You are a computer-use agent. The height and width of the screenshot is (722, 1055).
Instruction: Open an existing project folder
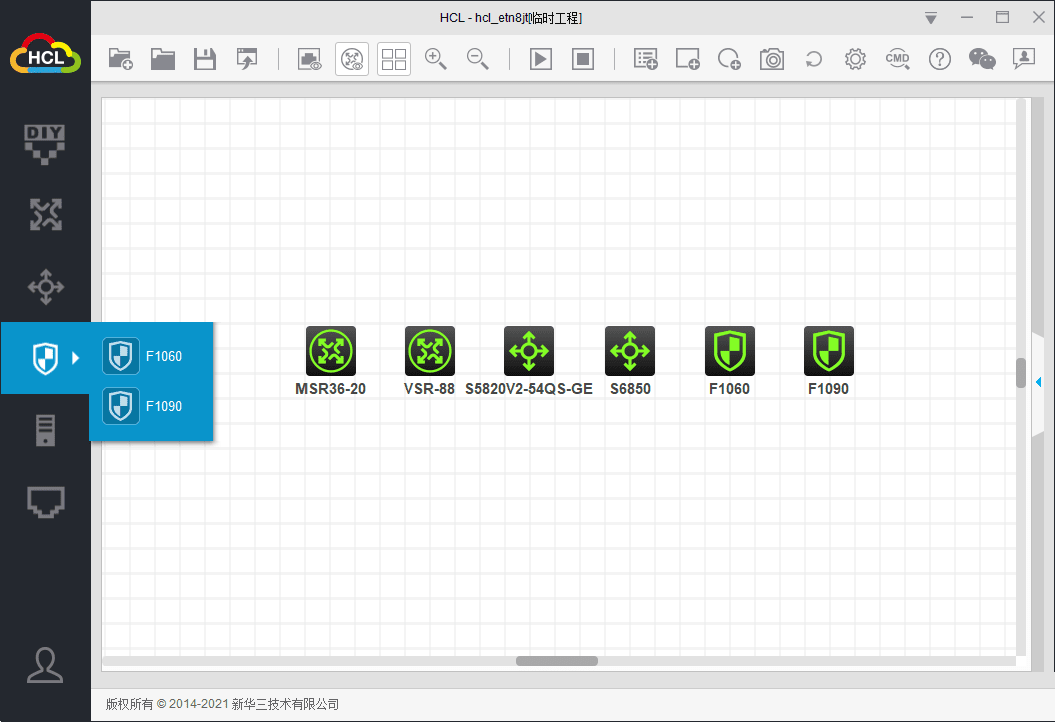163,59
